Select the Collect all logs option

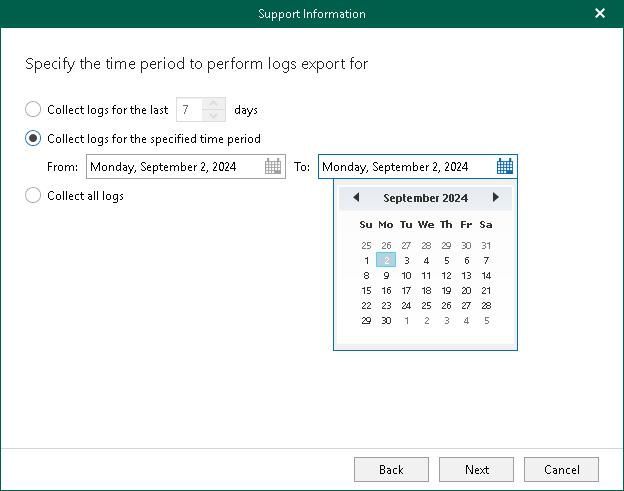click(33, 195)
